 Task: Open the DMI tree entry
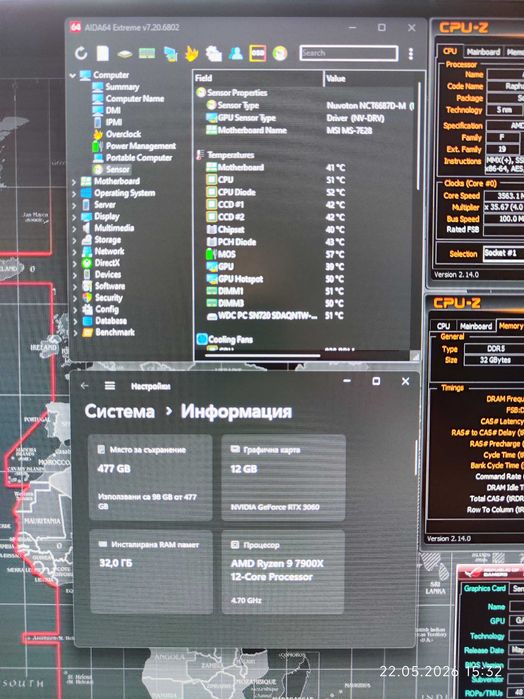[113, 110]
